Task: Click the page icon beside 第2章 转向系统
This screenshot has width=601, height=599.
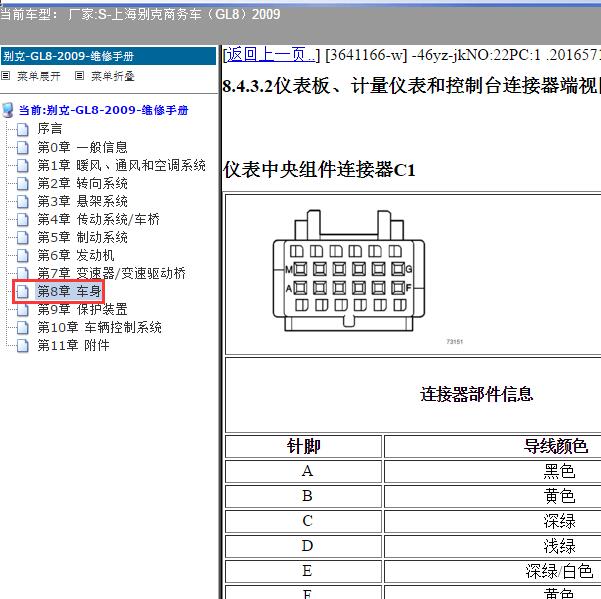Action: click(x=23, y=184)
